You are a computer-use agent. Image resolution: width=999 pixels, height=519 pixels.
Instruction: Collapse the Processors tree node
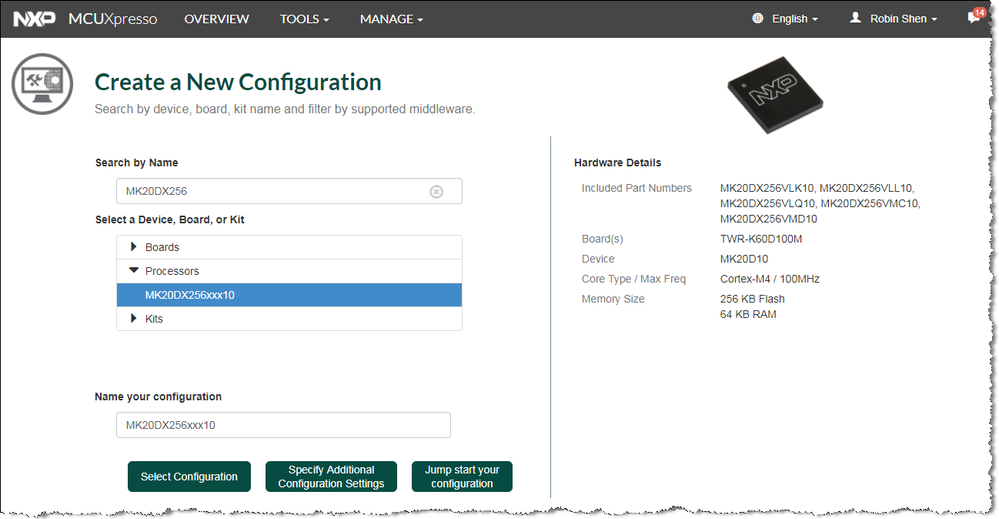tap(134, 270)
